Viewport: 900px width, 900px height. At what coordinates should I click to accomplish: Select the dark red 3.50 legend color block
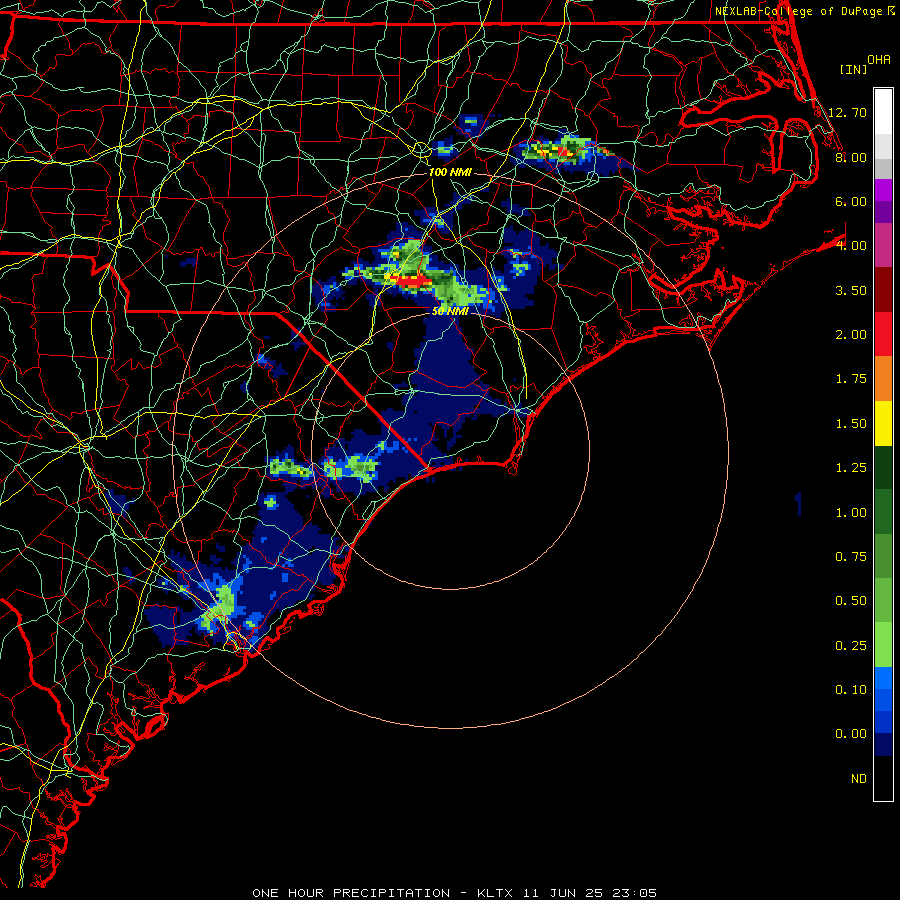click(883, 290)
